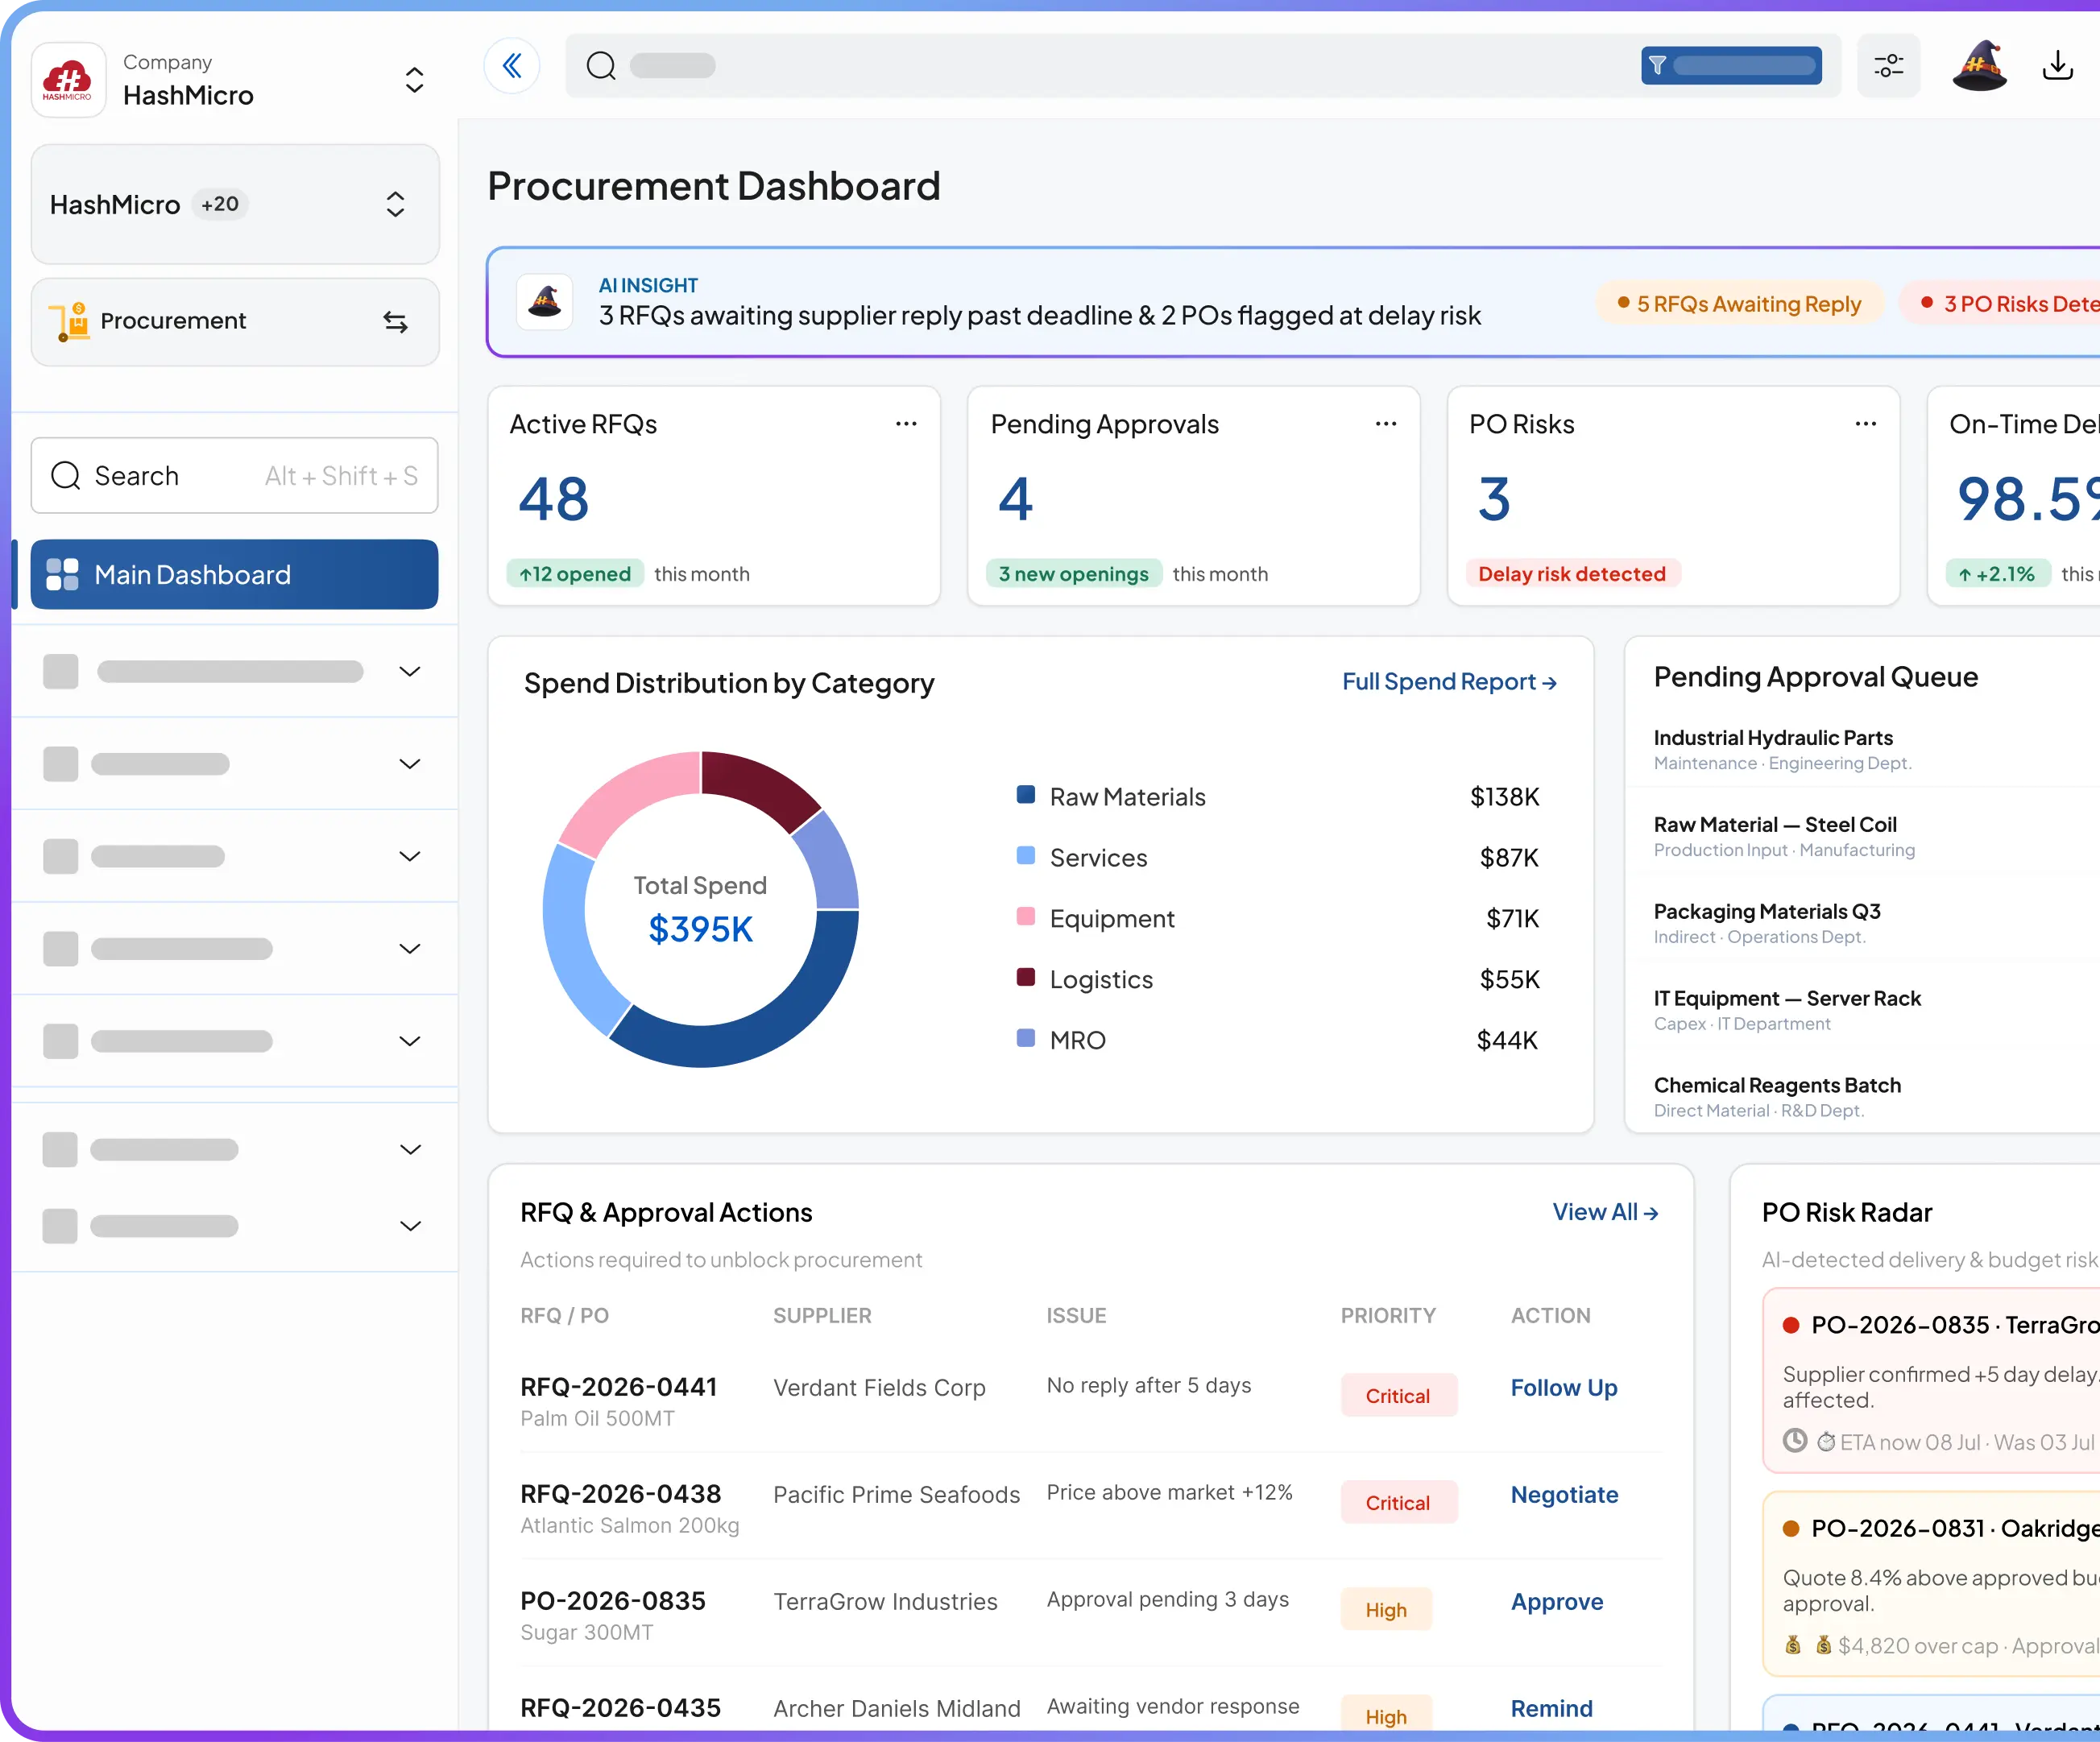Open the wizard hat avatar in the header

(x=1979, y=66)
